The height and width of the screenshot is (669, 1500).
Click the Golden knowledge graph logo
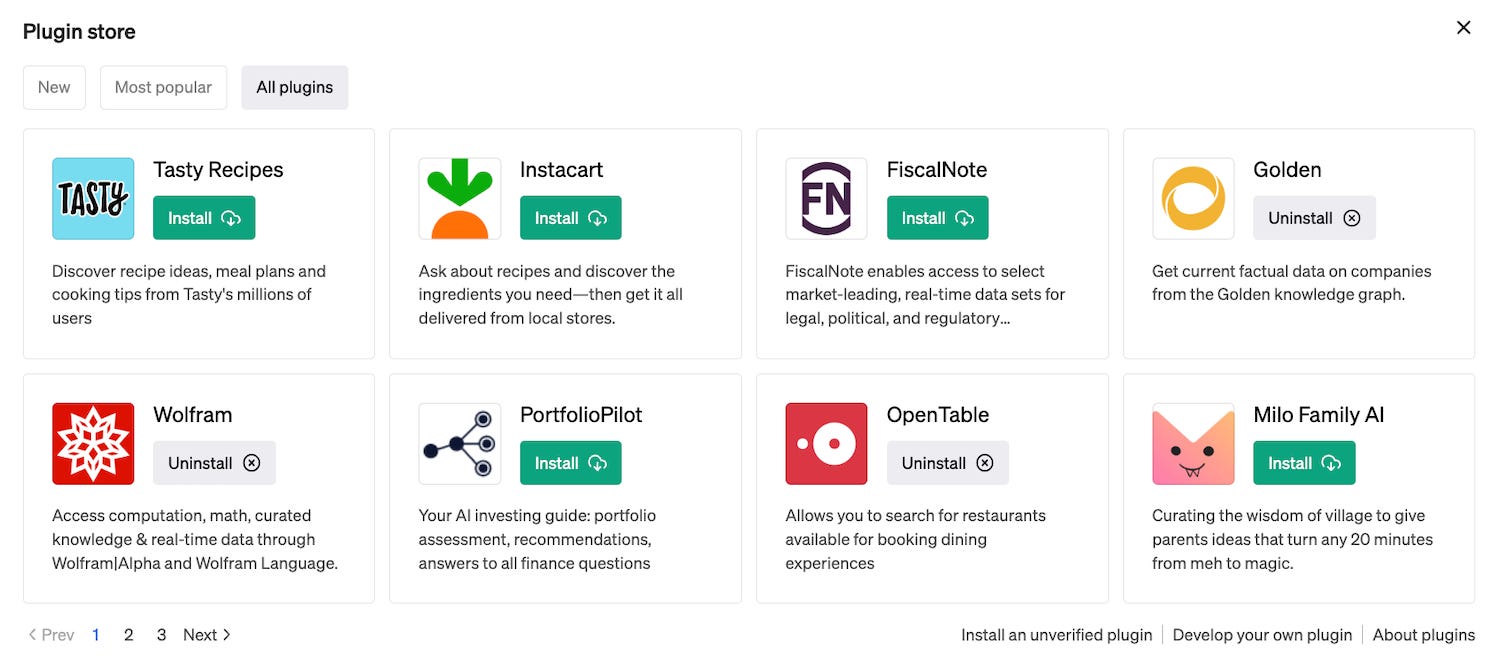[1193, 198]
